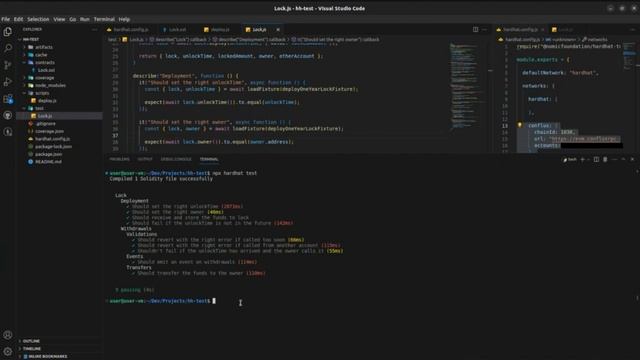The height and width of the screenshot is (360, 640).
Task: Close the terminal panel
Action: (632, 160)
